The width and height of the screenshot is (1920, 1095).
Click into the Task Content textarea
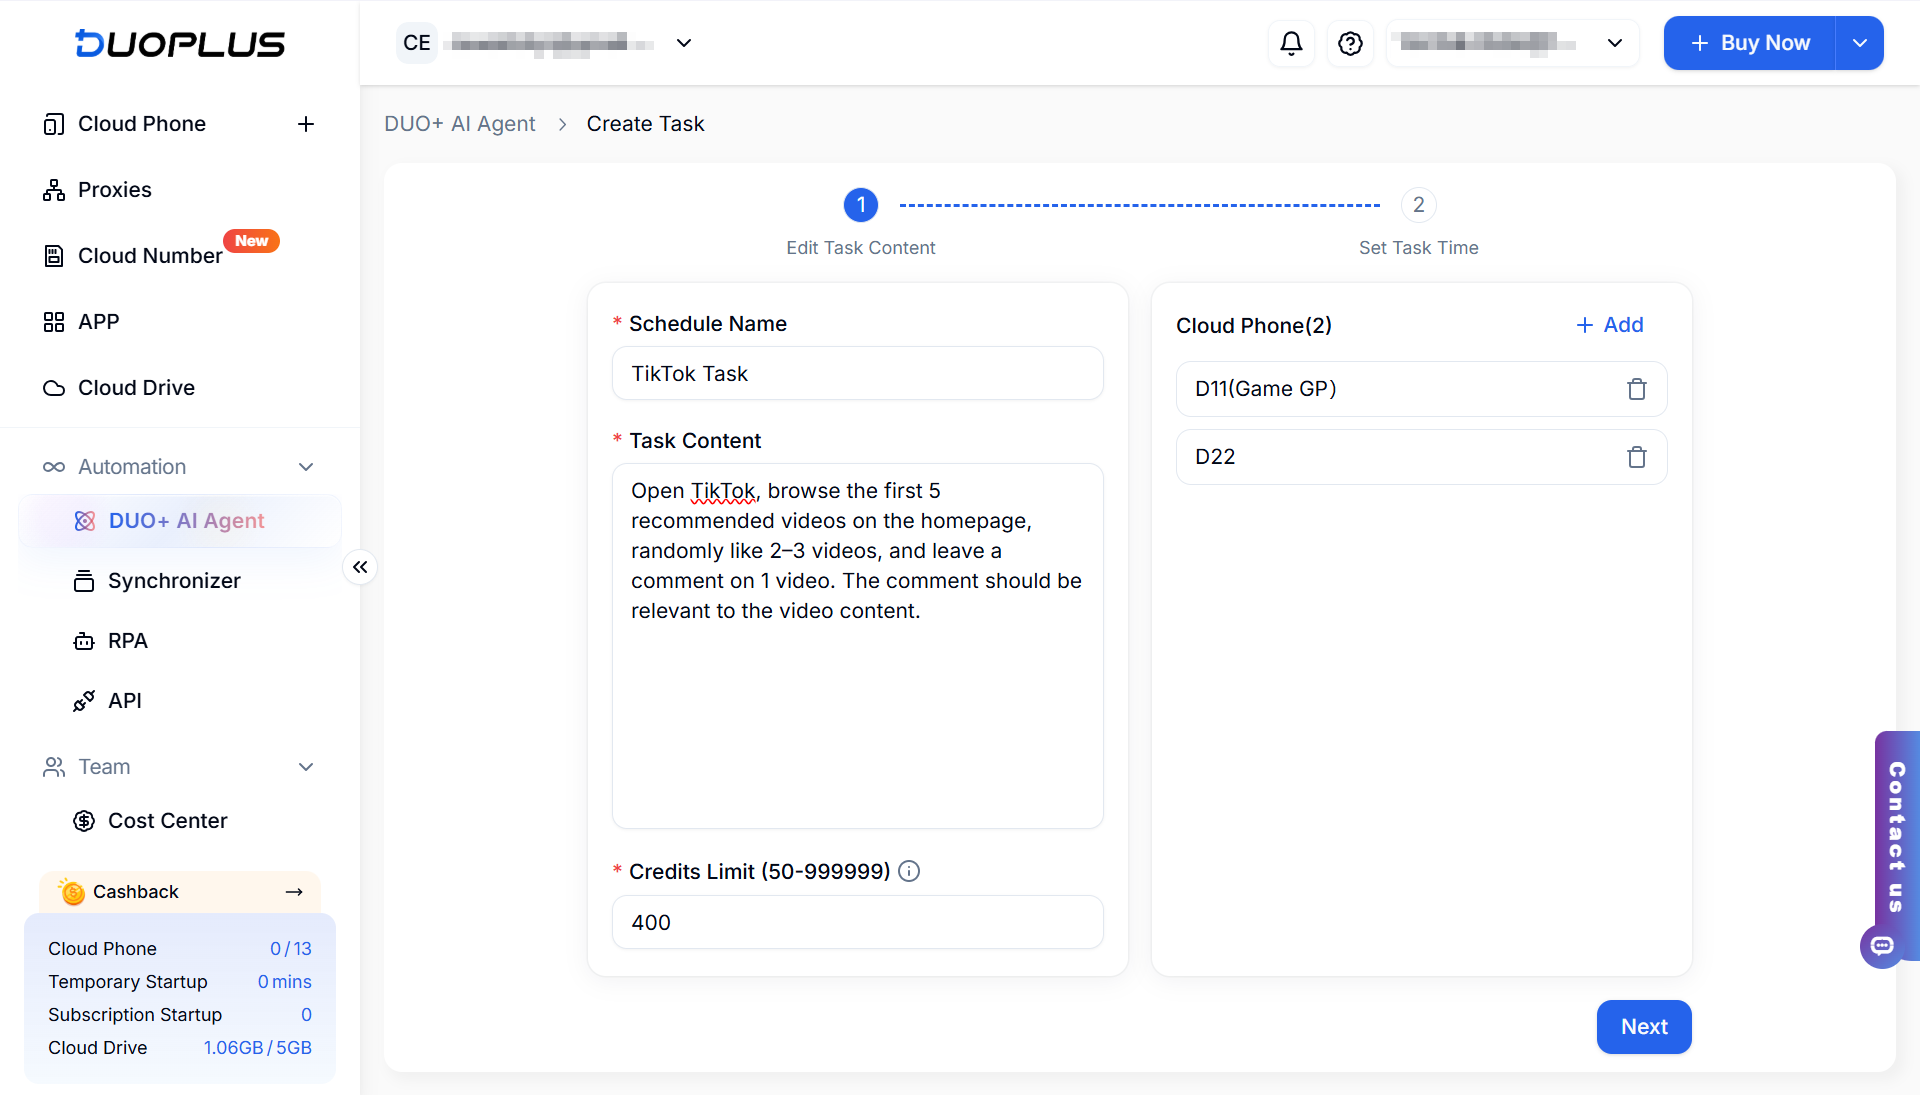click(858, 646)
